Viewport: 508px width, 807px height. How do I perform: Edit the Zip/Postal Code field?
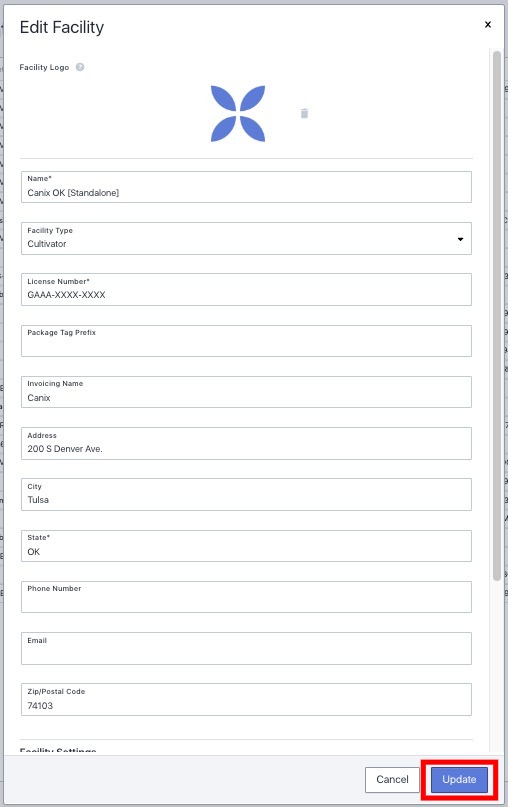click(246, 699)
